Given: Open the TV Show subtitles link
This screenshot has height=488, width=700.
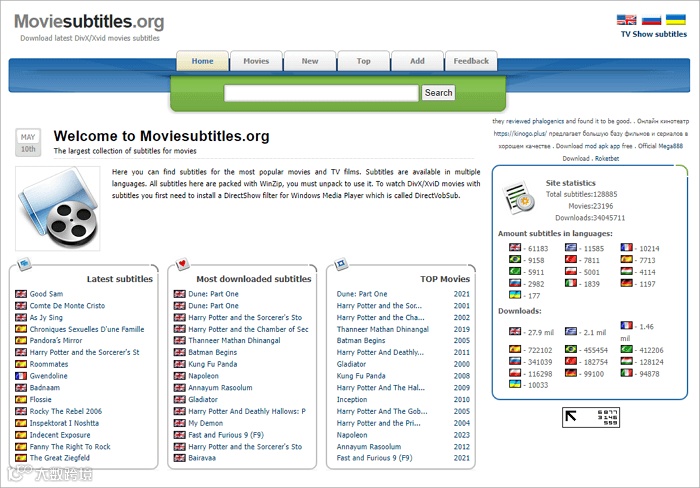Looking at the screenshot, I should pyautogui.click(x=654, y=34).
